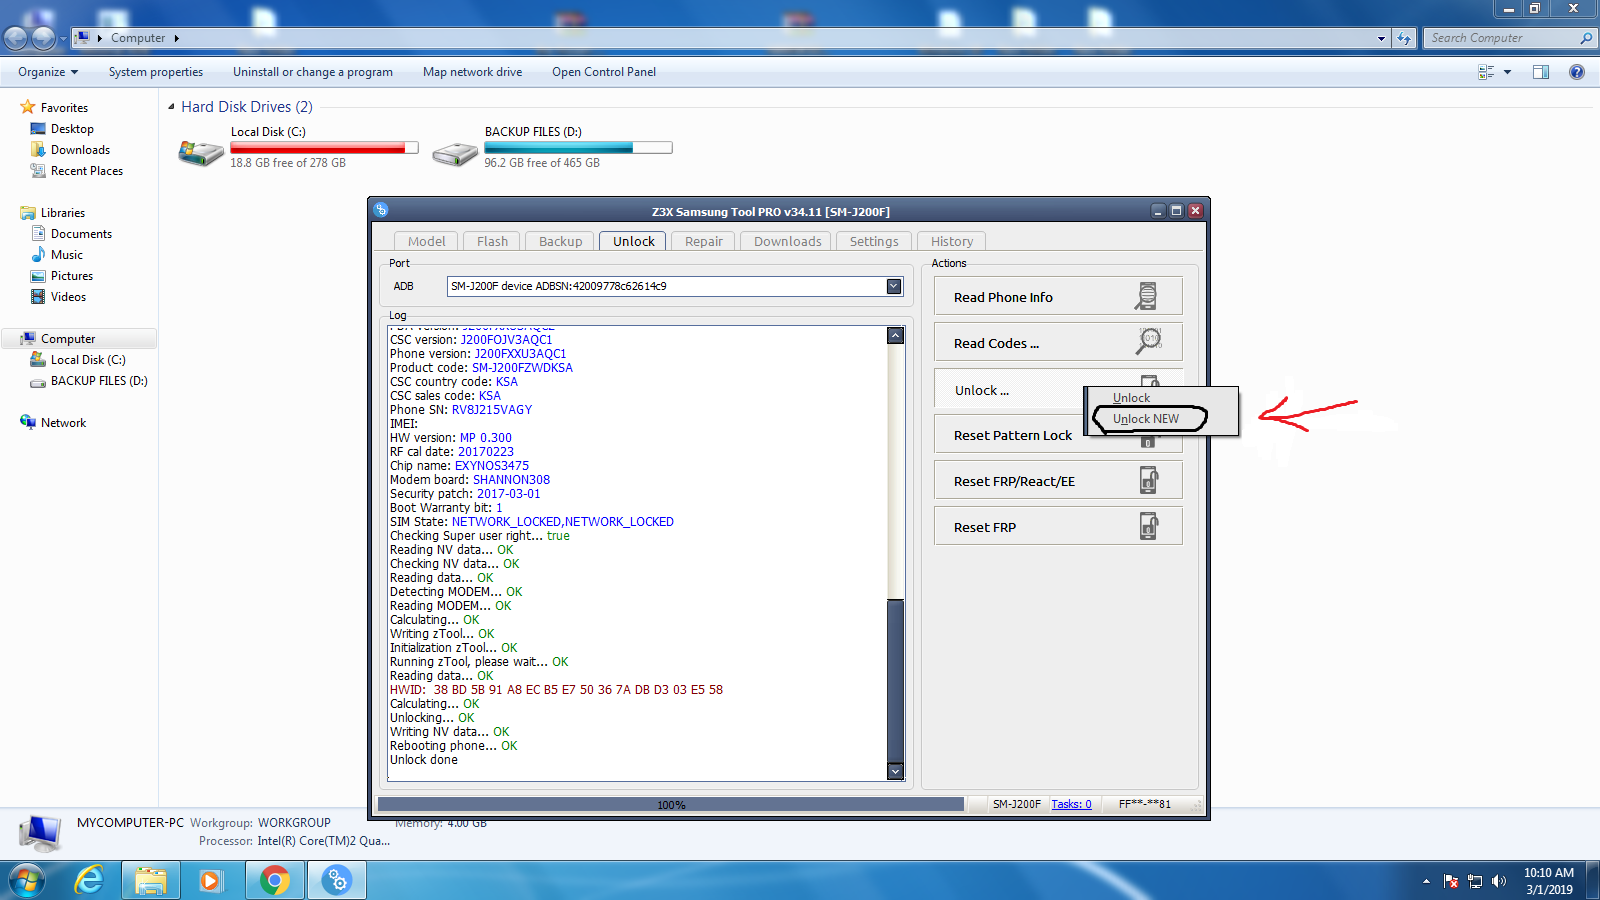Open Media Player taskbar icon
Image resolution: width=1600 pixels, height=900 pixels.
(x=210, y=880)
